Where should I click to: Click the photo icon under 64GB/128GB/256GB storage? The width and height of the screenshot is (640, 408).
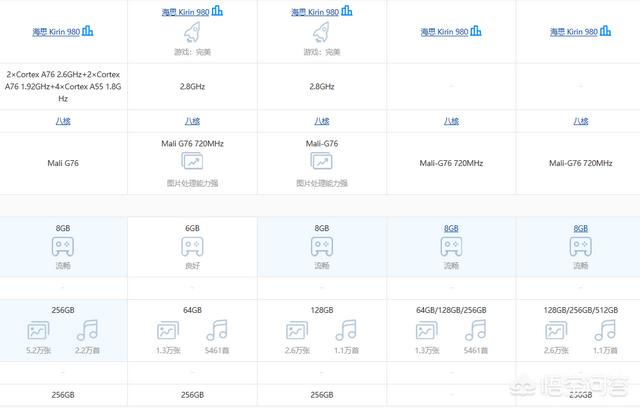click(x=427, y=330)
